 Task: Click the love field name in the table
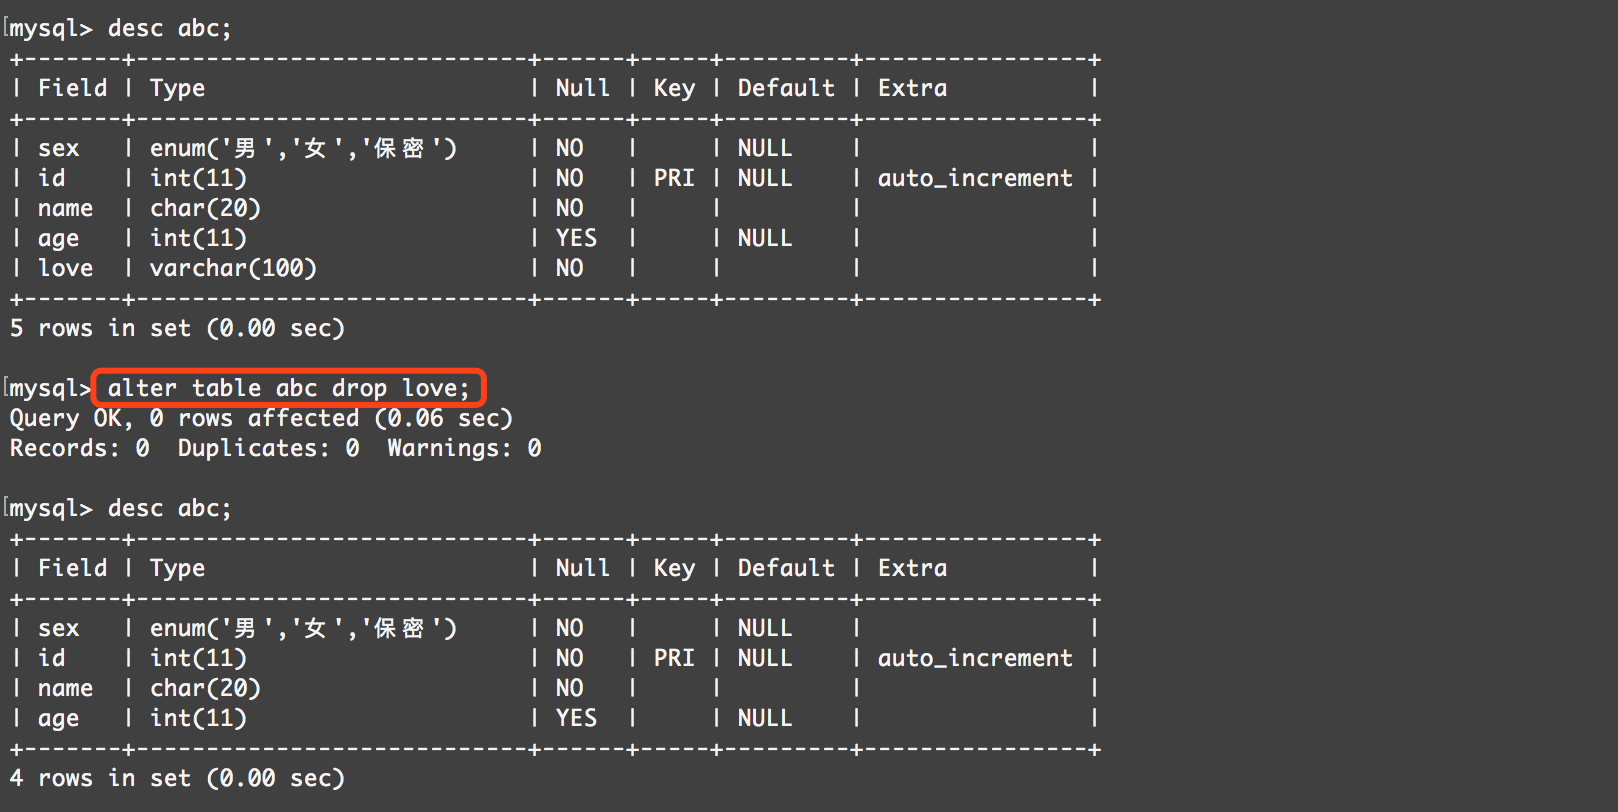coord(65,268)
